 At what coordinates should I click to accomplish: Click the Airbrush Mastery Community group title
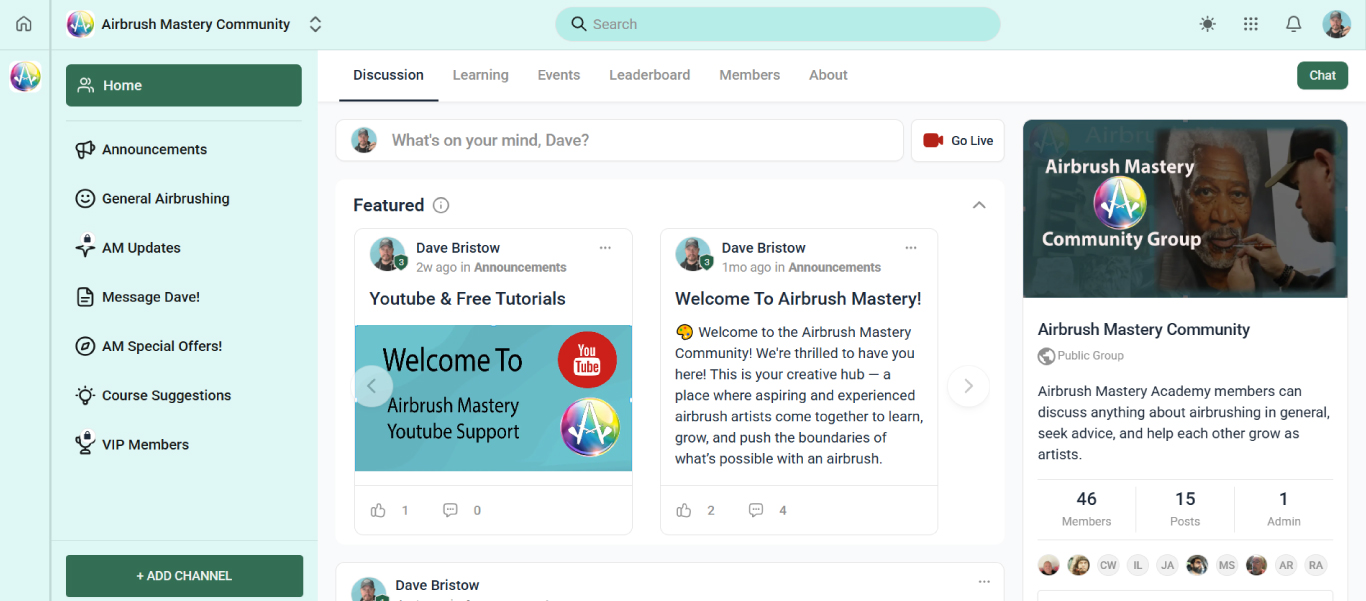[1144, 329]
